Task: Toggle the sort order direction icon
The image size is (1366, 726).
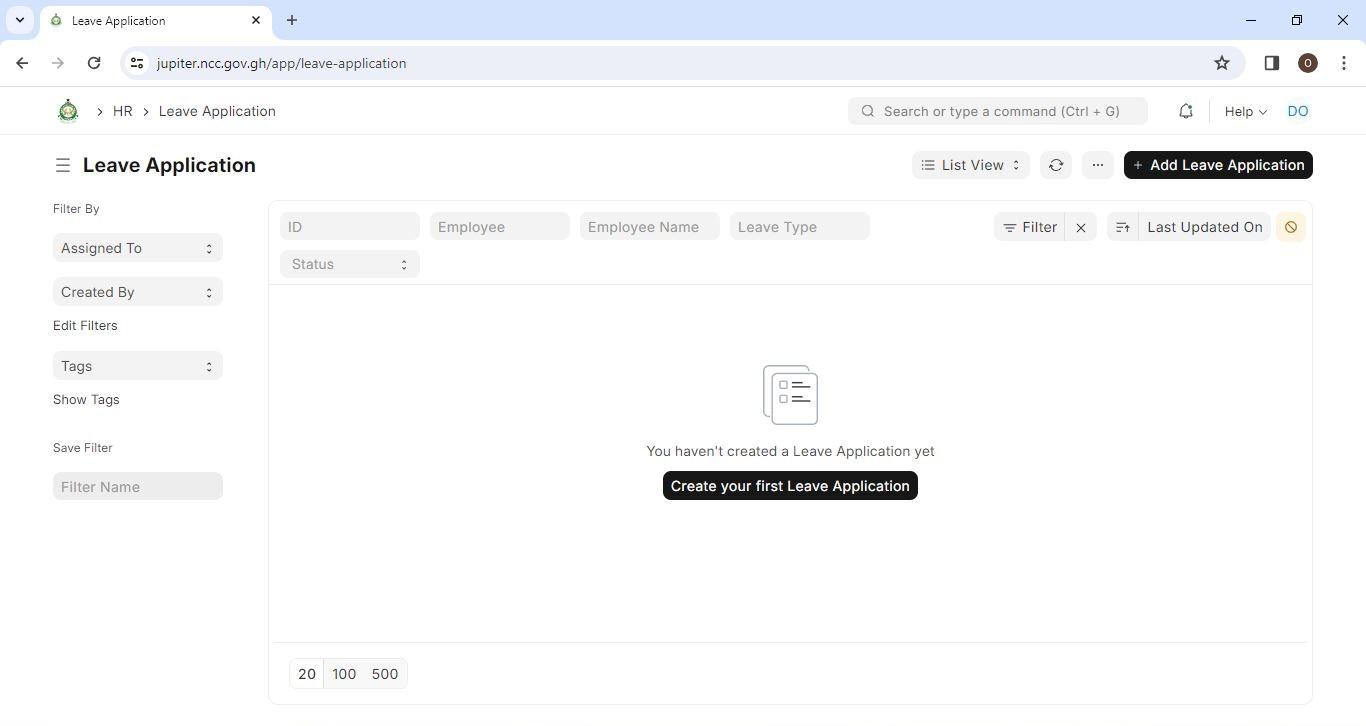Action: 1122,227
